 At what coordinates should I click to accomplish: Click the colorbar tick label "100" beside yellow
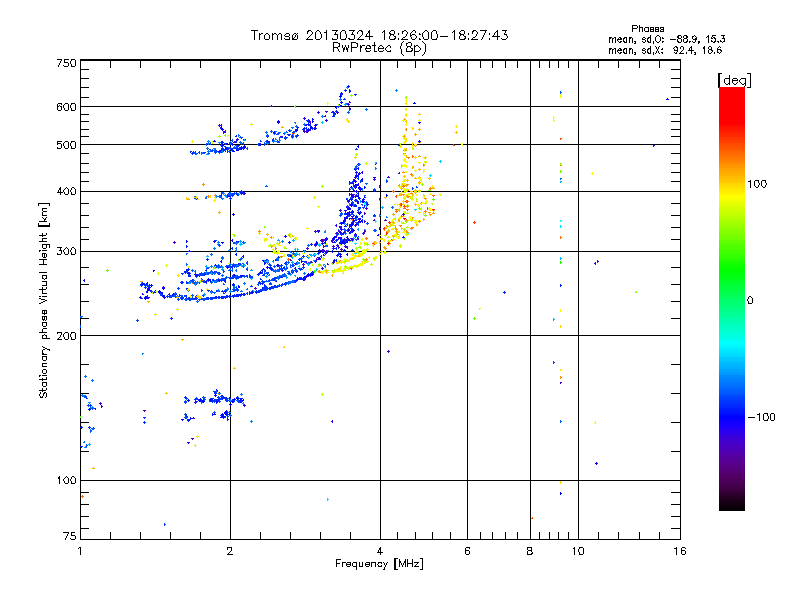tap(757, 184)
